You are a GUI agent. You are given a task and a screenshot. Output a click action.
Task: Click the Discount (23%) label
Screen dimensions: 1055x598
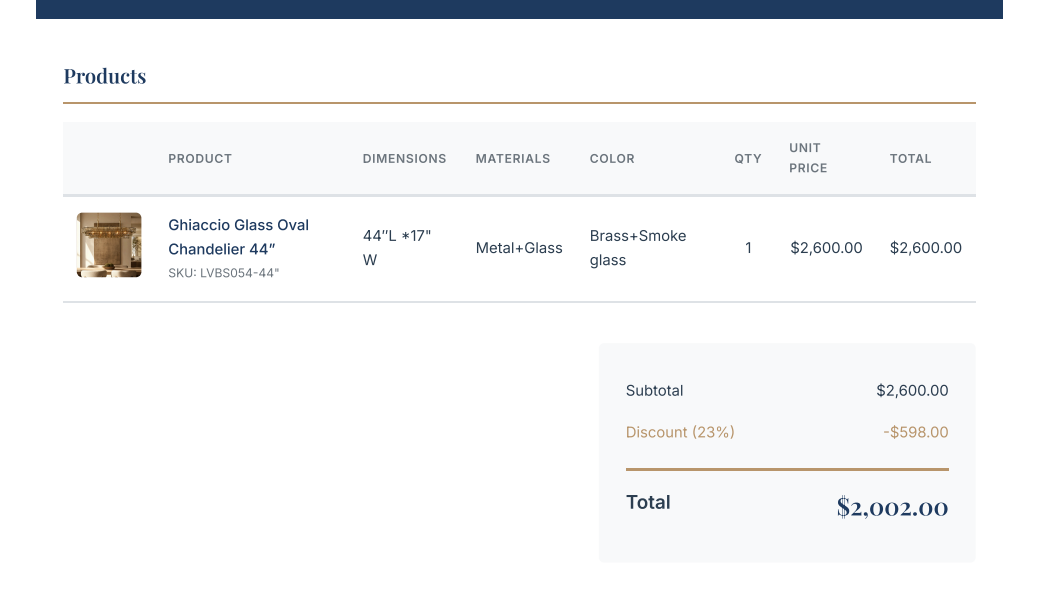[680, 433]
